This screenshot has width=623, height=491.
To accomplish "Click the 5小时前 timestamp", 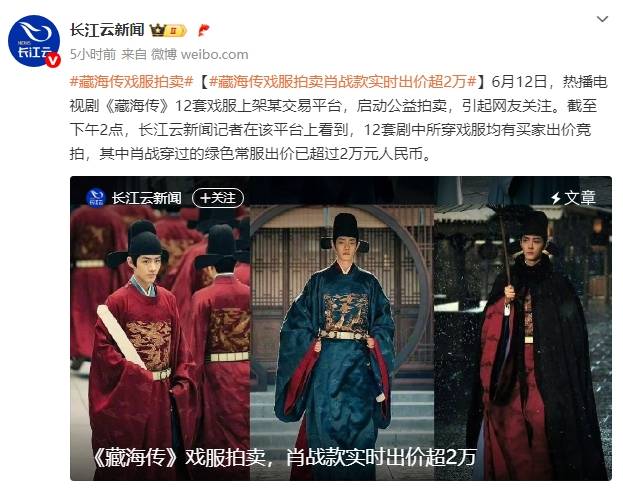I will [x=93, y=54].
